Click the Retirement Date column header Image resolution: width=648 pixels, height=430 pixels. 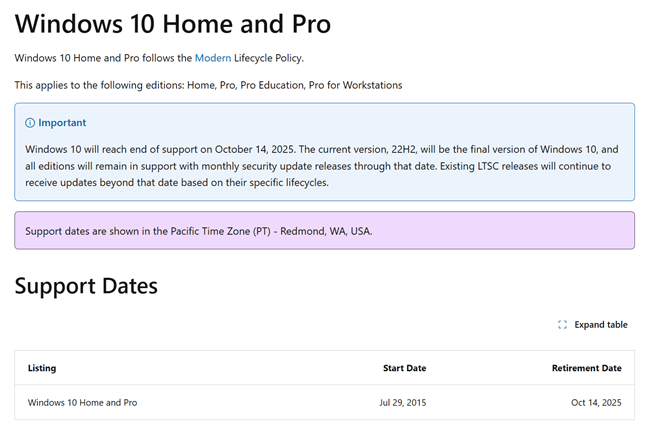click(x=586, y=368)
